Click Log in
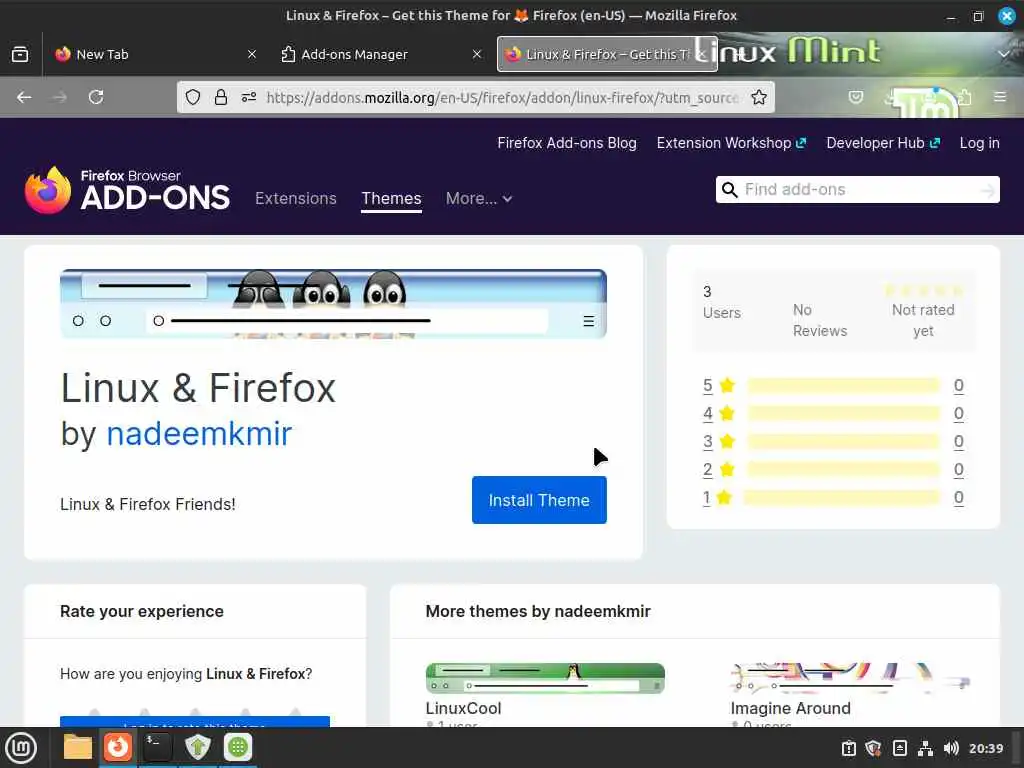 pos(979,143)
